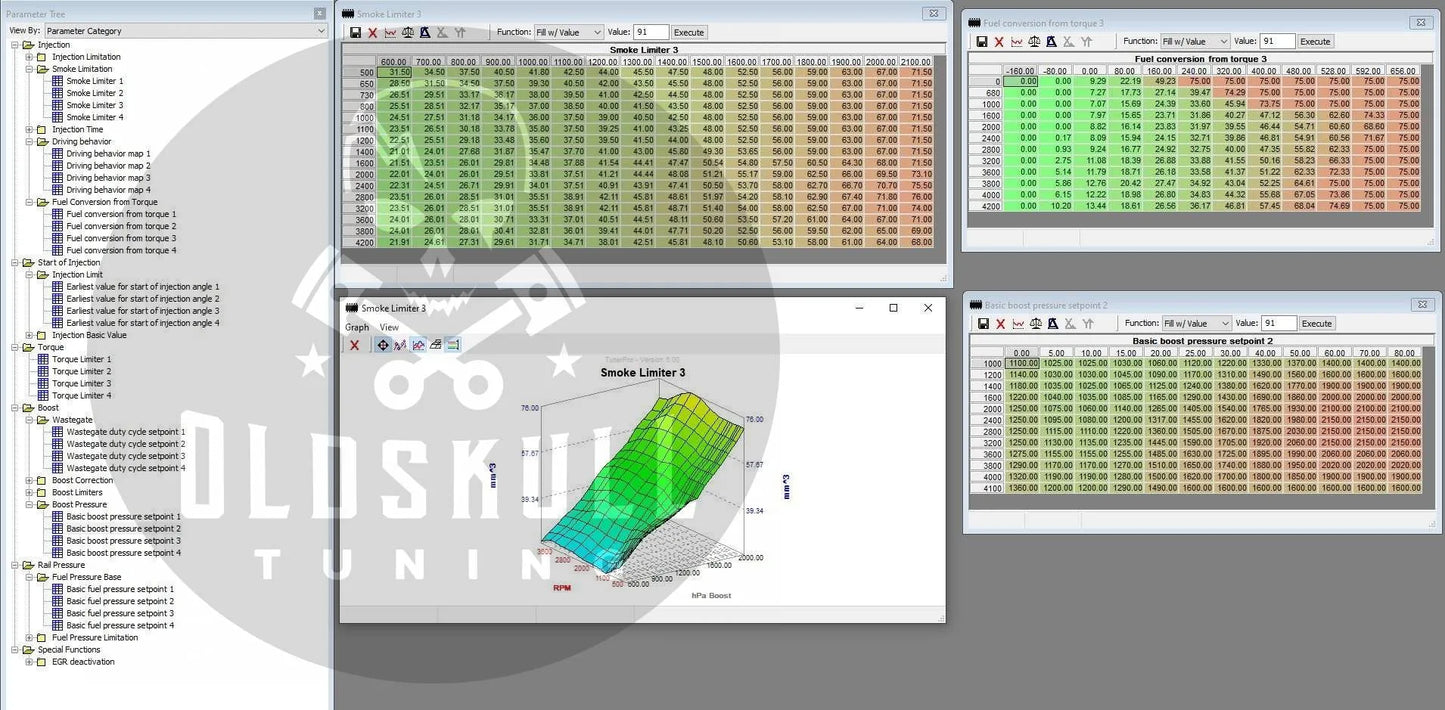This screenshot has width=1445, height=710.
Task: Click the save icon in Smoke Limiter 3 table toolbar
Action: click(x=355, y=32)
